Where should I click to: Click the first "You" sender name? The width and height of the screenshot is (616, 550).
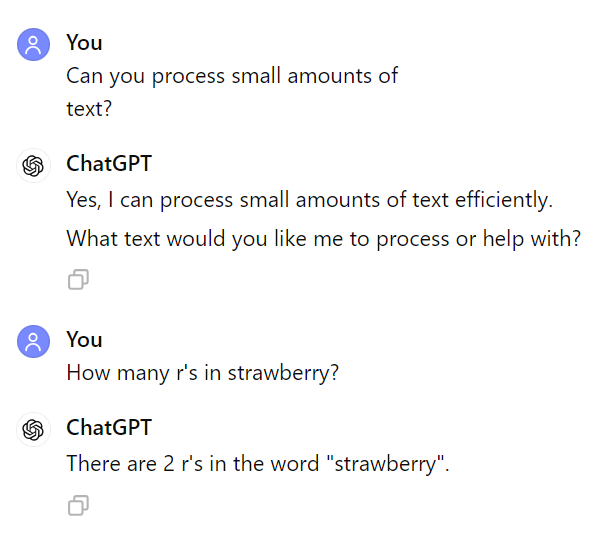coord(84,42)
